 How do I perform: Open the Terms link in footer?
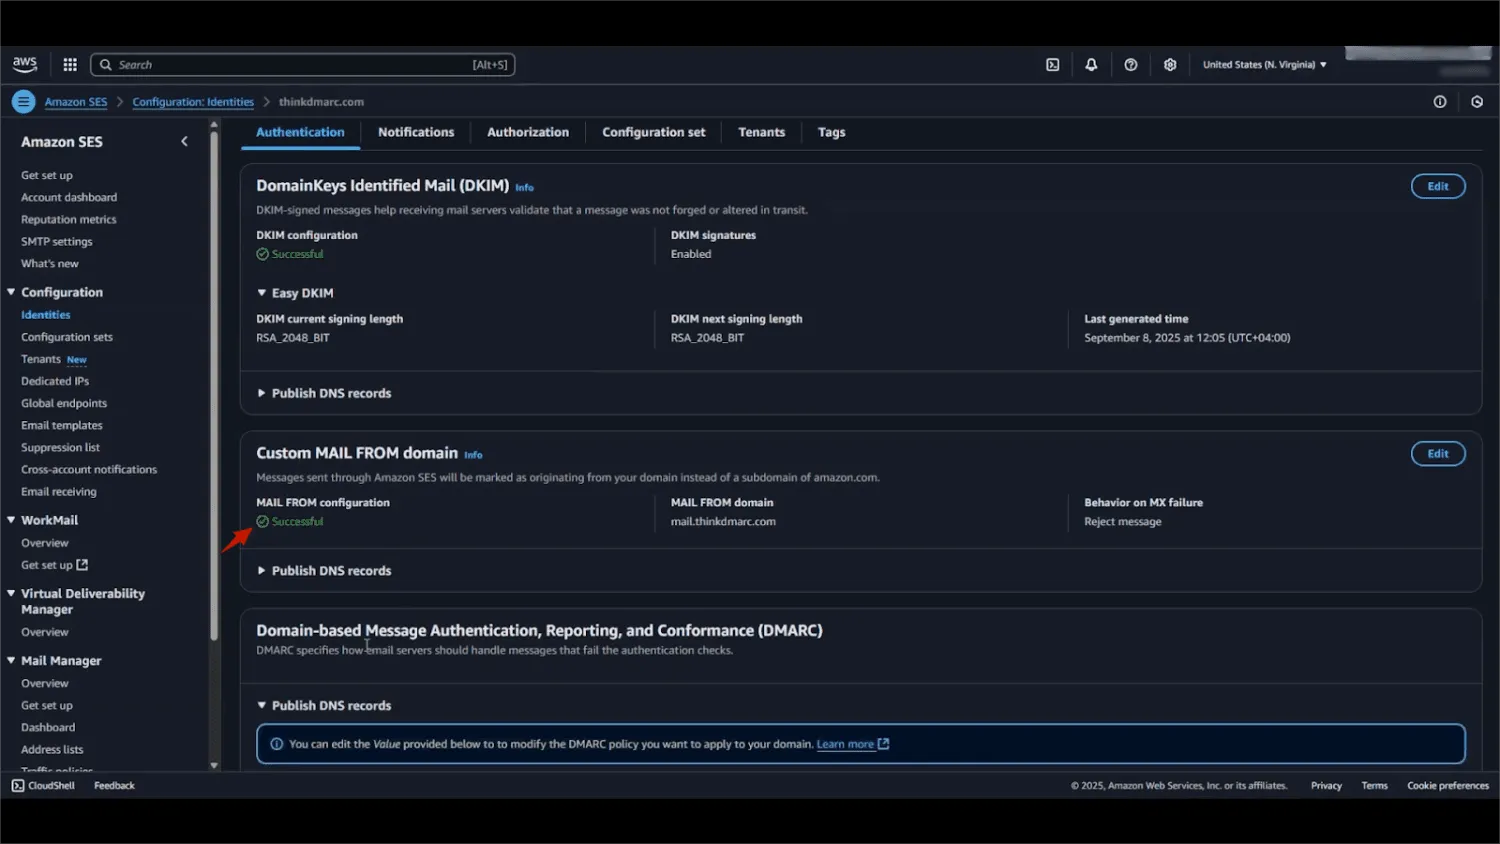tap(1374, 786)
